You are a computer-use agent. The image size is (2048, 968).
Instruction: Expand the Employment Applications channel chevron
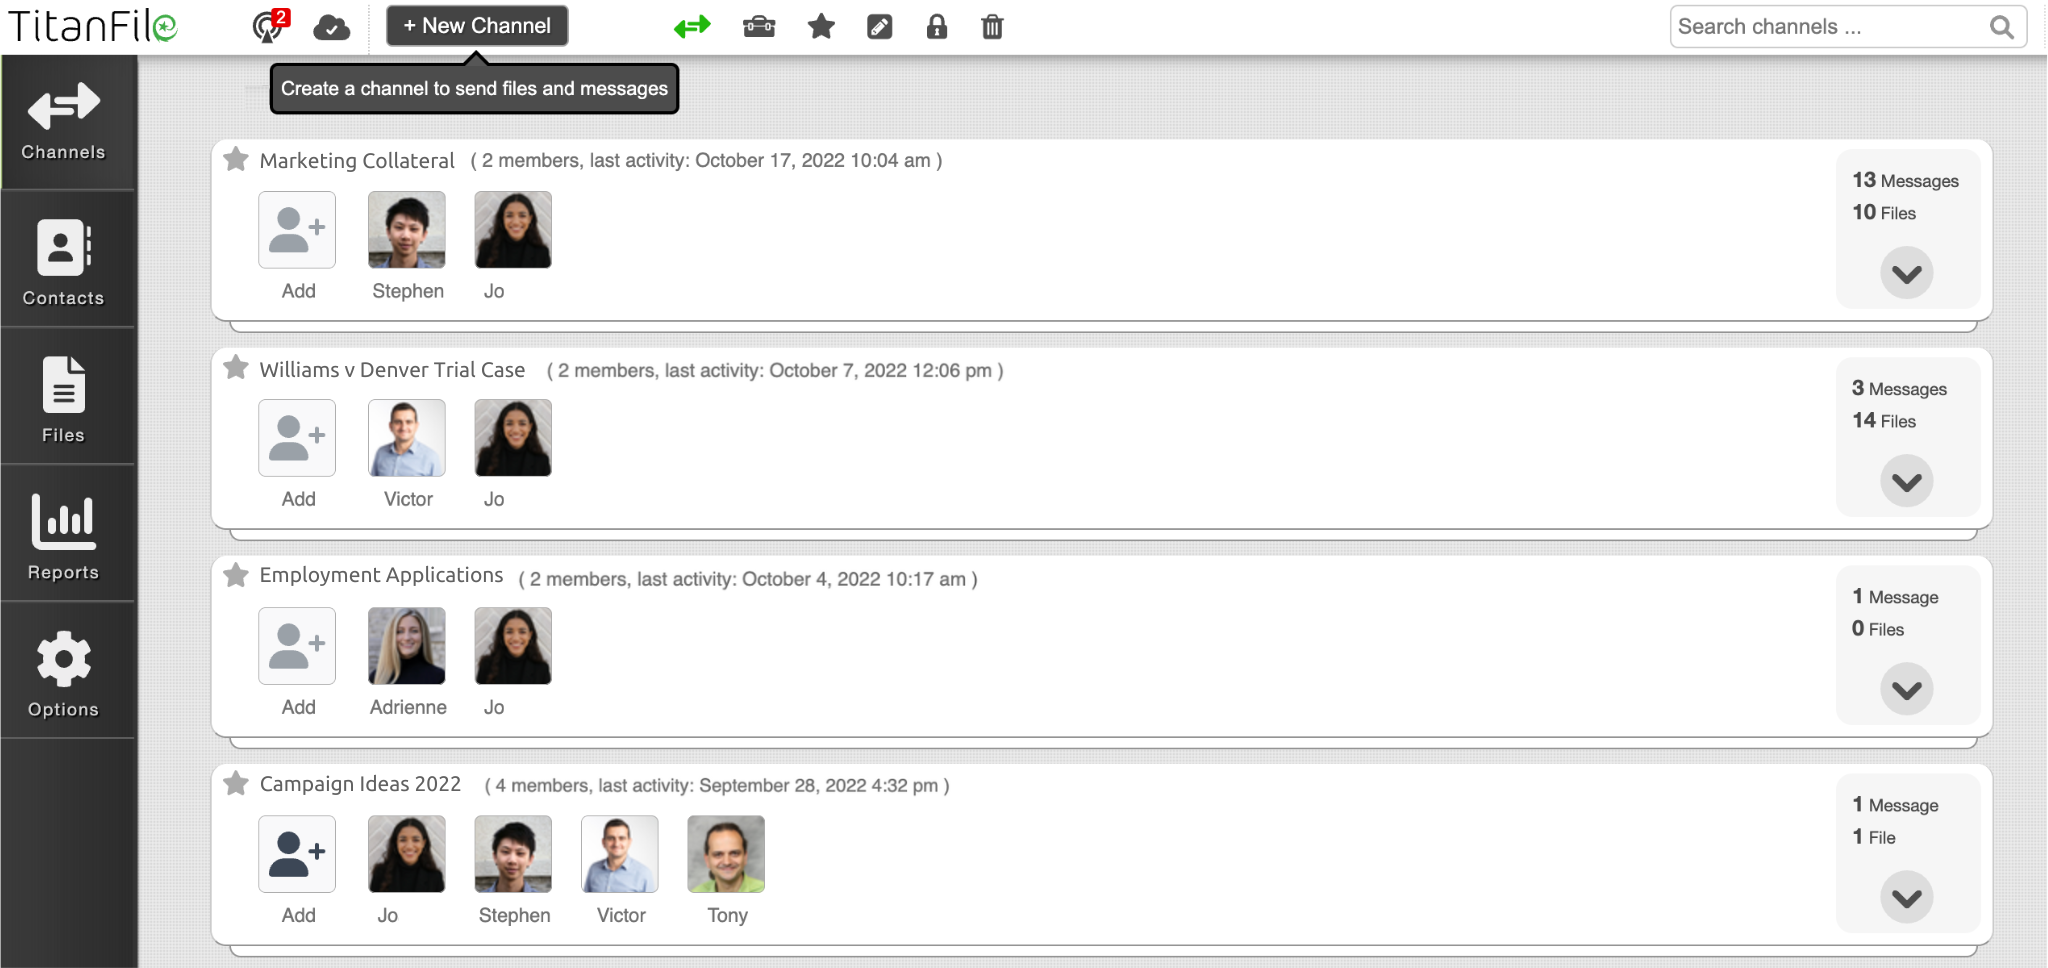[1906, 689]
